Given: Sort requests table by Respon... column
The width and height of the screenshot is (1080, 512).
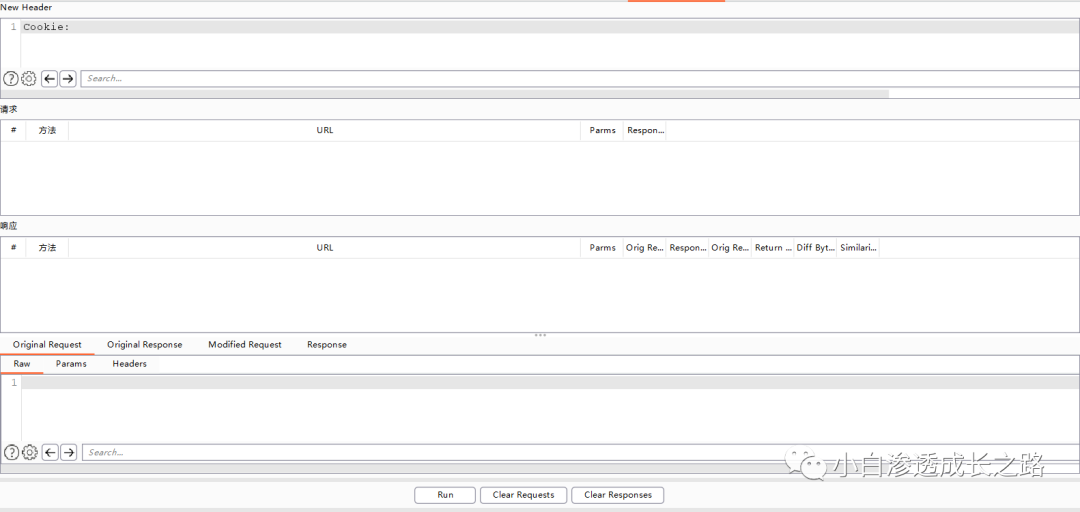Looking at the screenshot, I should [x=645, y=130].
